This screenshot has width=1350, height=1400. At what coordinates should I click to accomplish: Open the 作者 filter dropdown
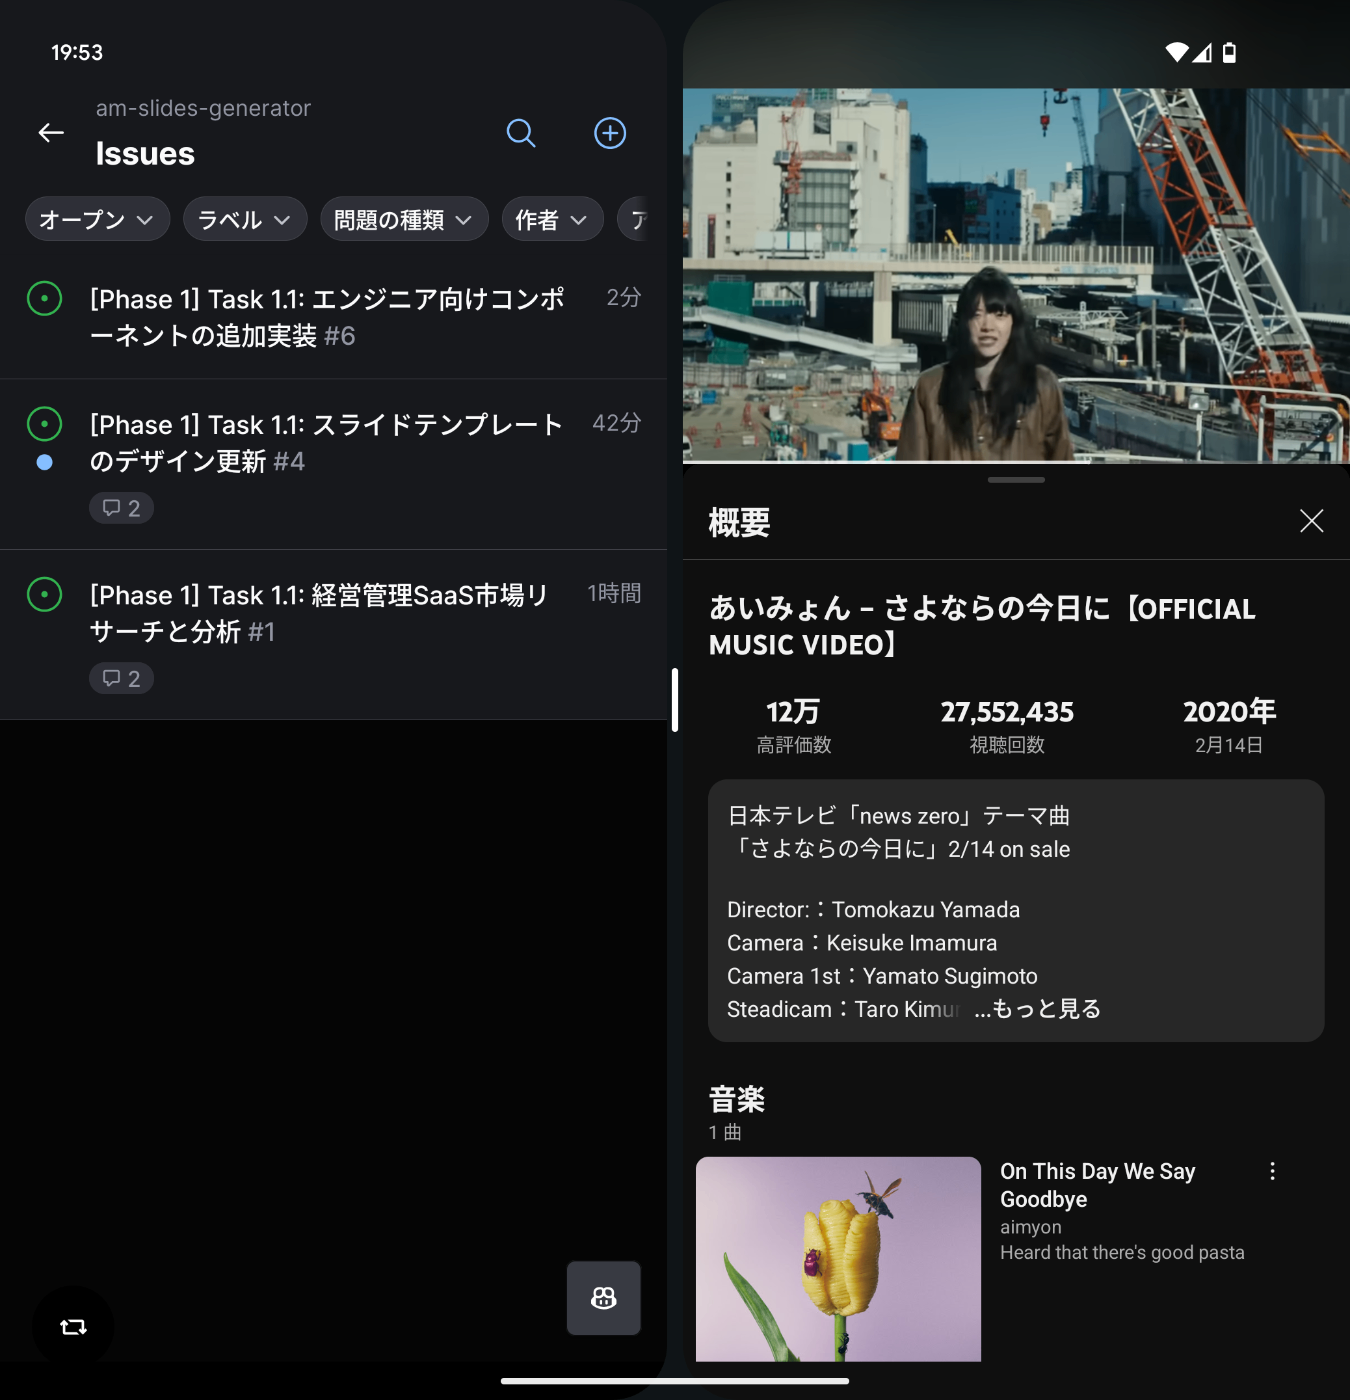tap(552, 219)
